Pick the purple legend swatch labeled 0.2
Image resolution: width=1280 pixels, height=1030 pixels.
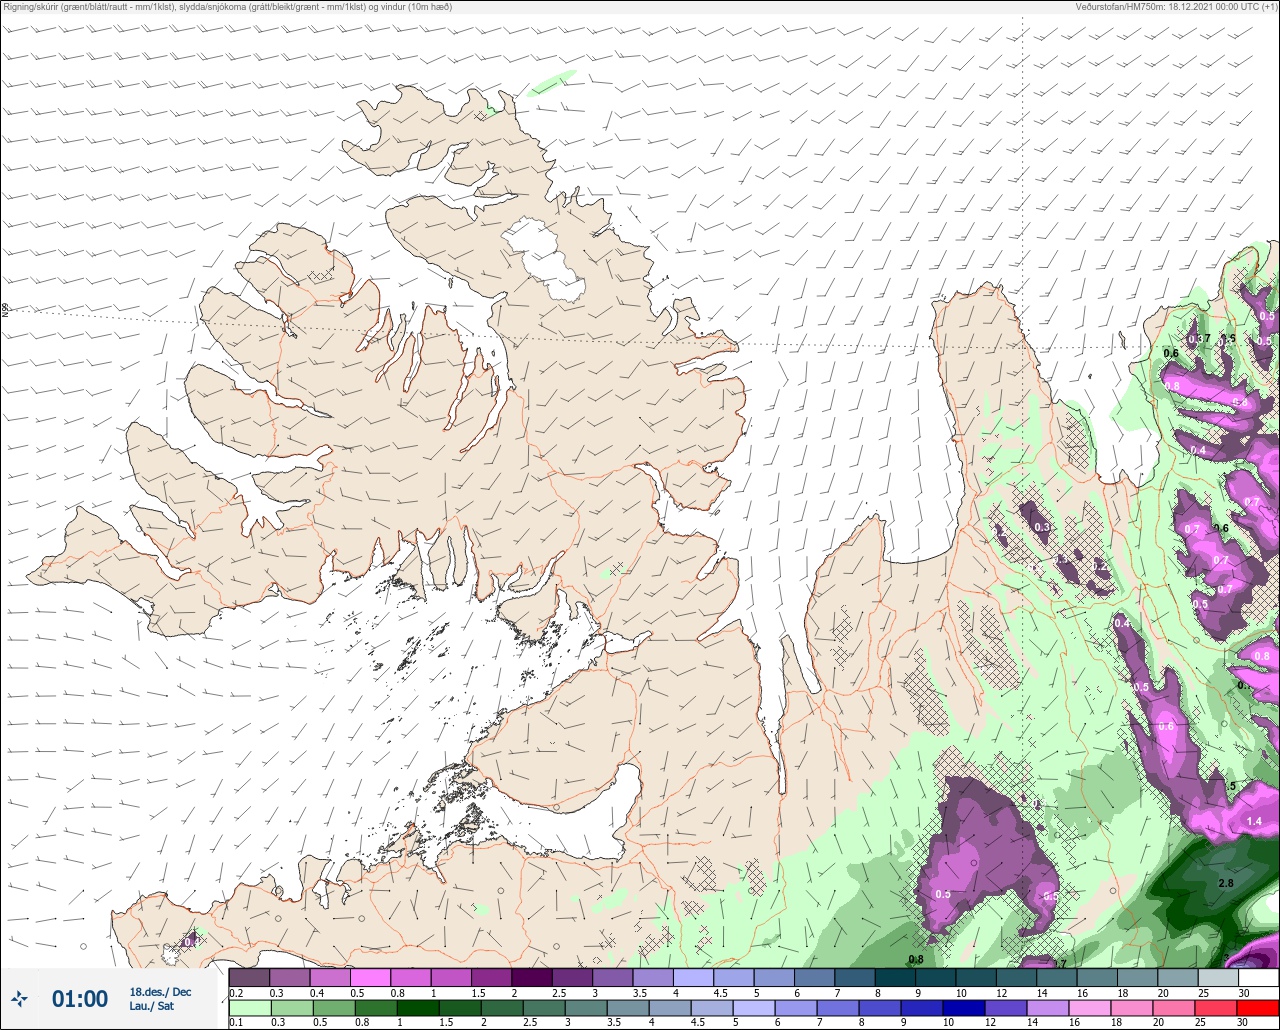click(249, 977)
